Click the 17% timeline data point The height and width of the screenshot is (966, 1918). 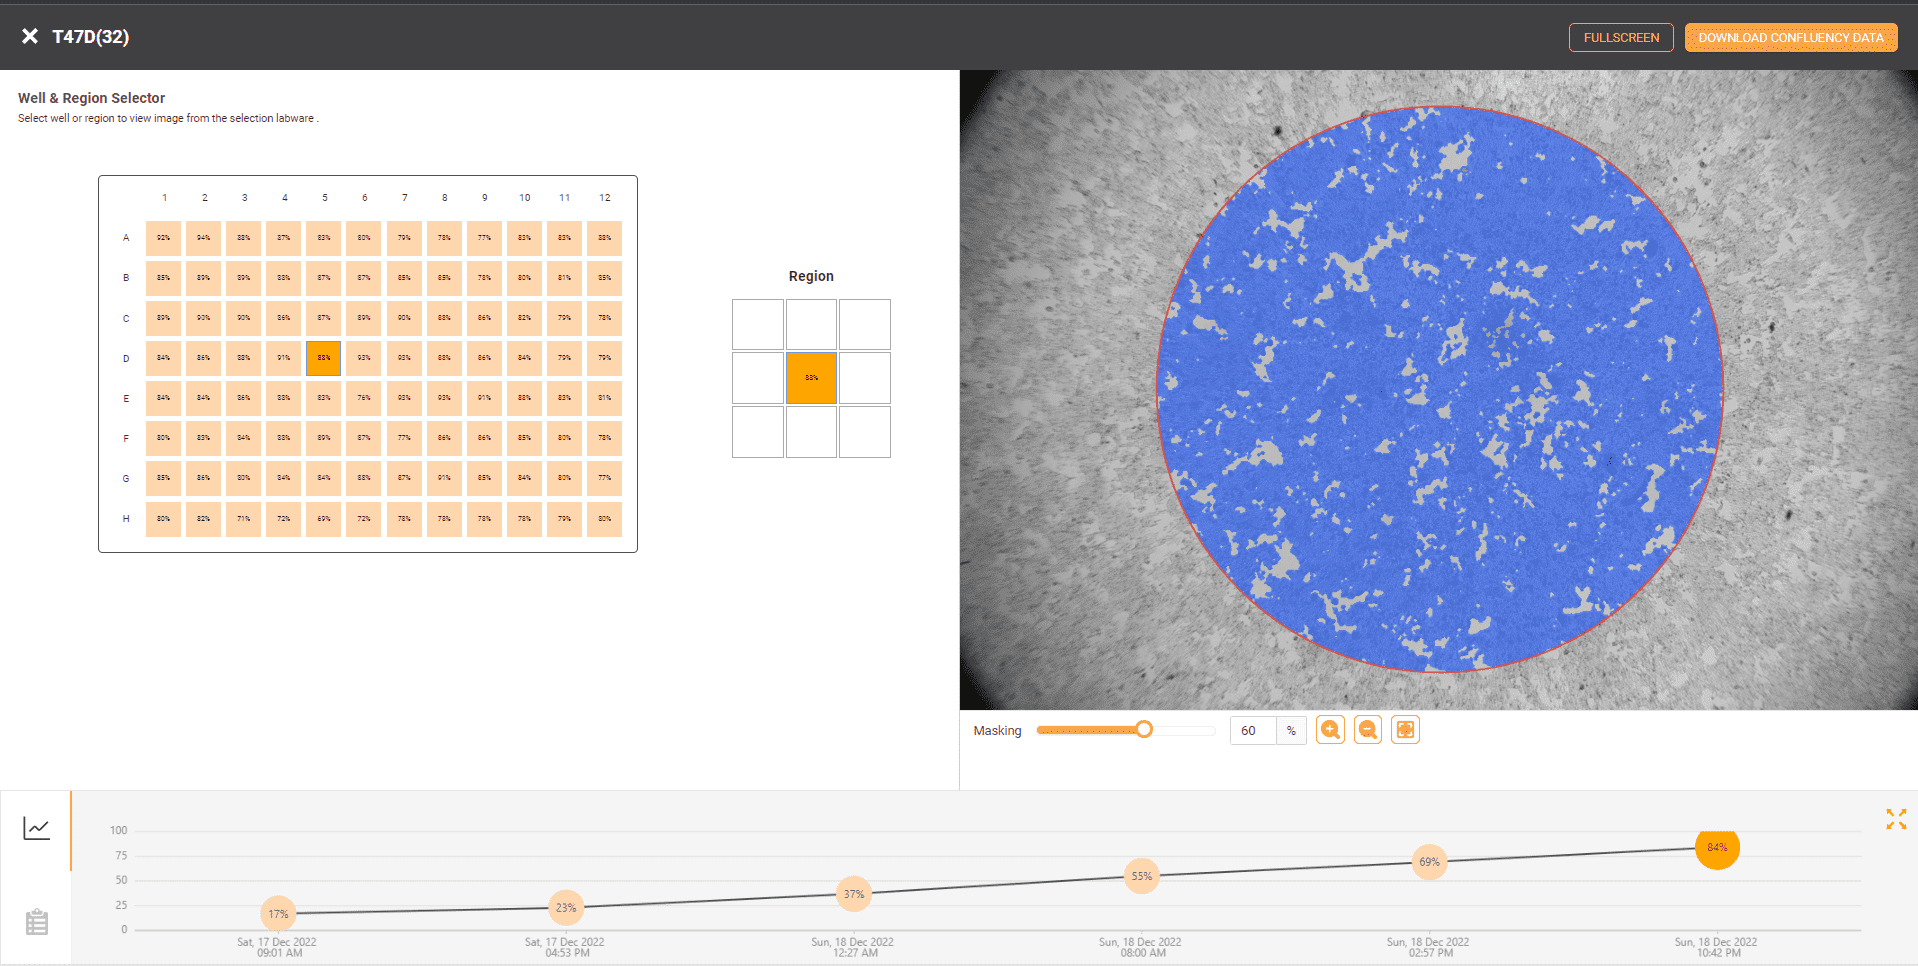point(278,913)
